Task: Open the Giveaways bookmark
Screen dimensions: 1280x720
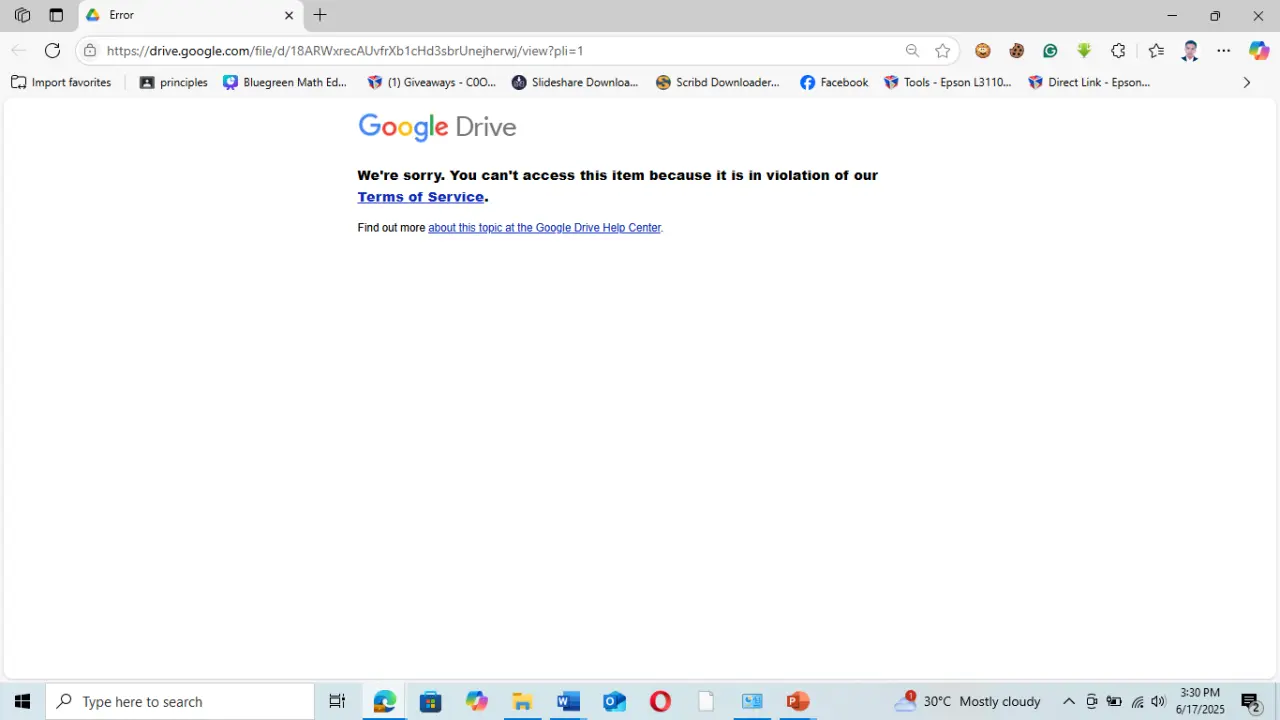Action: [x=431, y=83]
